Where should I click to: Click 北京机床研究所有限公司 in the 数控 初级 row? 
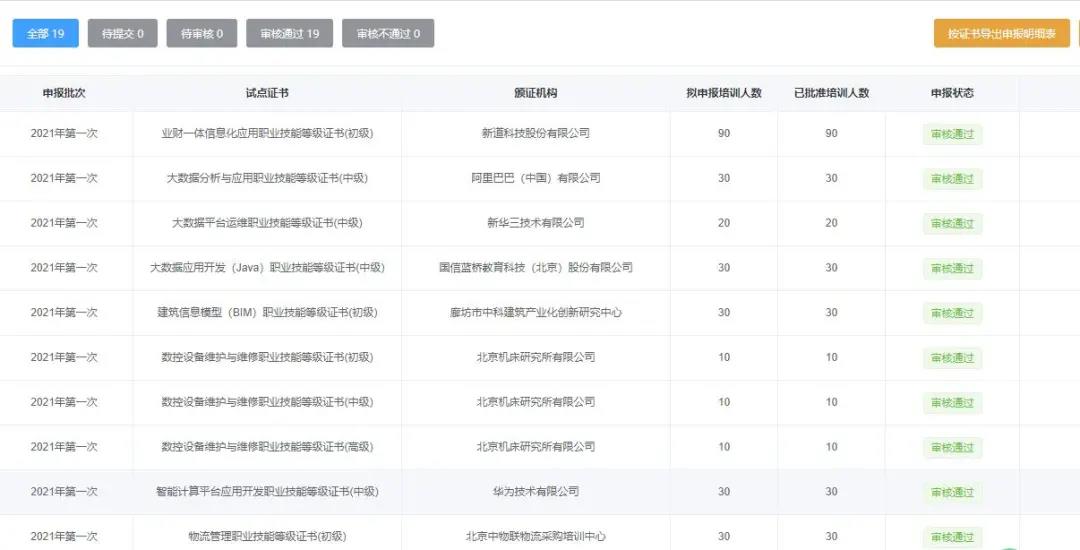pyautogui.click(x=536, y=357)
